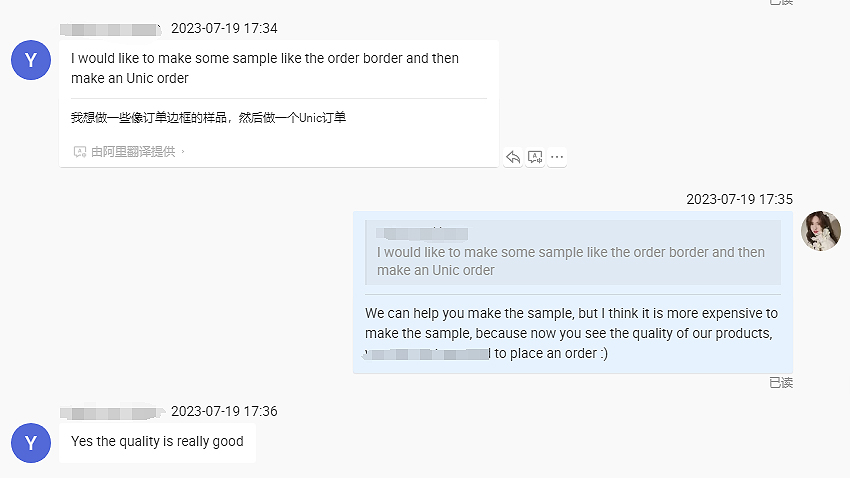Click the "order border" English message text
The image size is (850, 478).
coord(265,68)
